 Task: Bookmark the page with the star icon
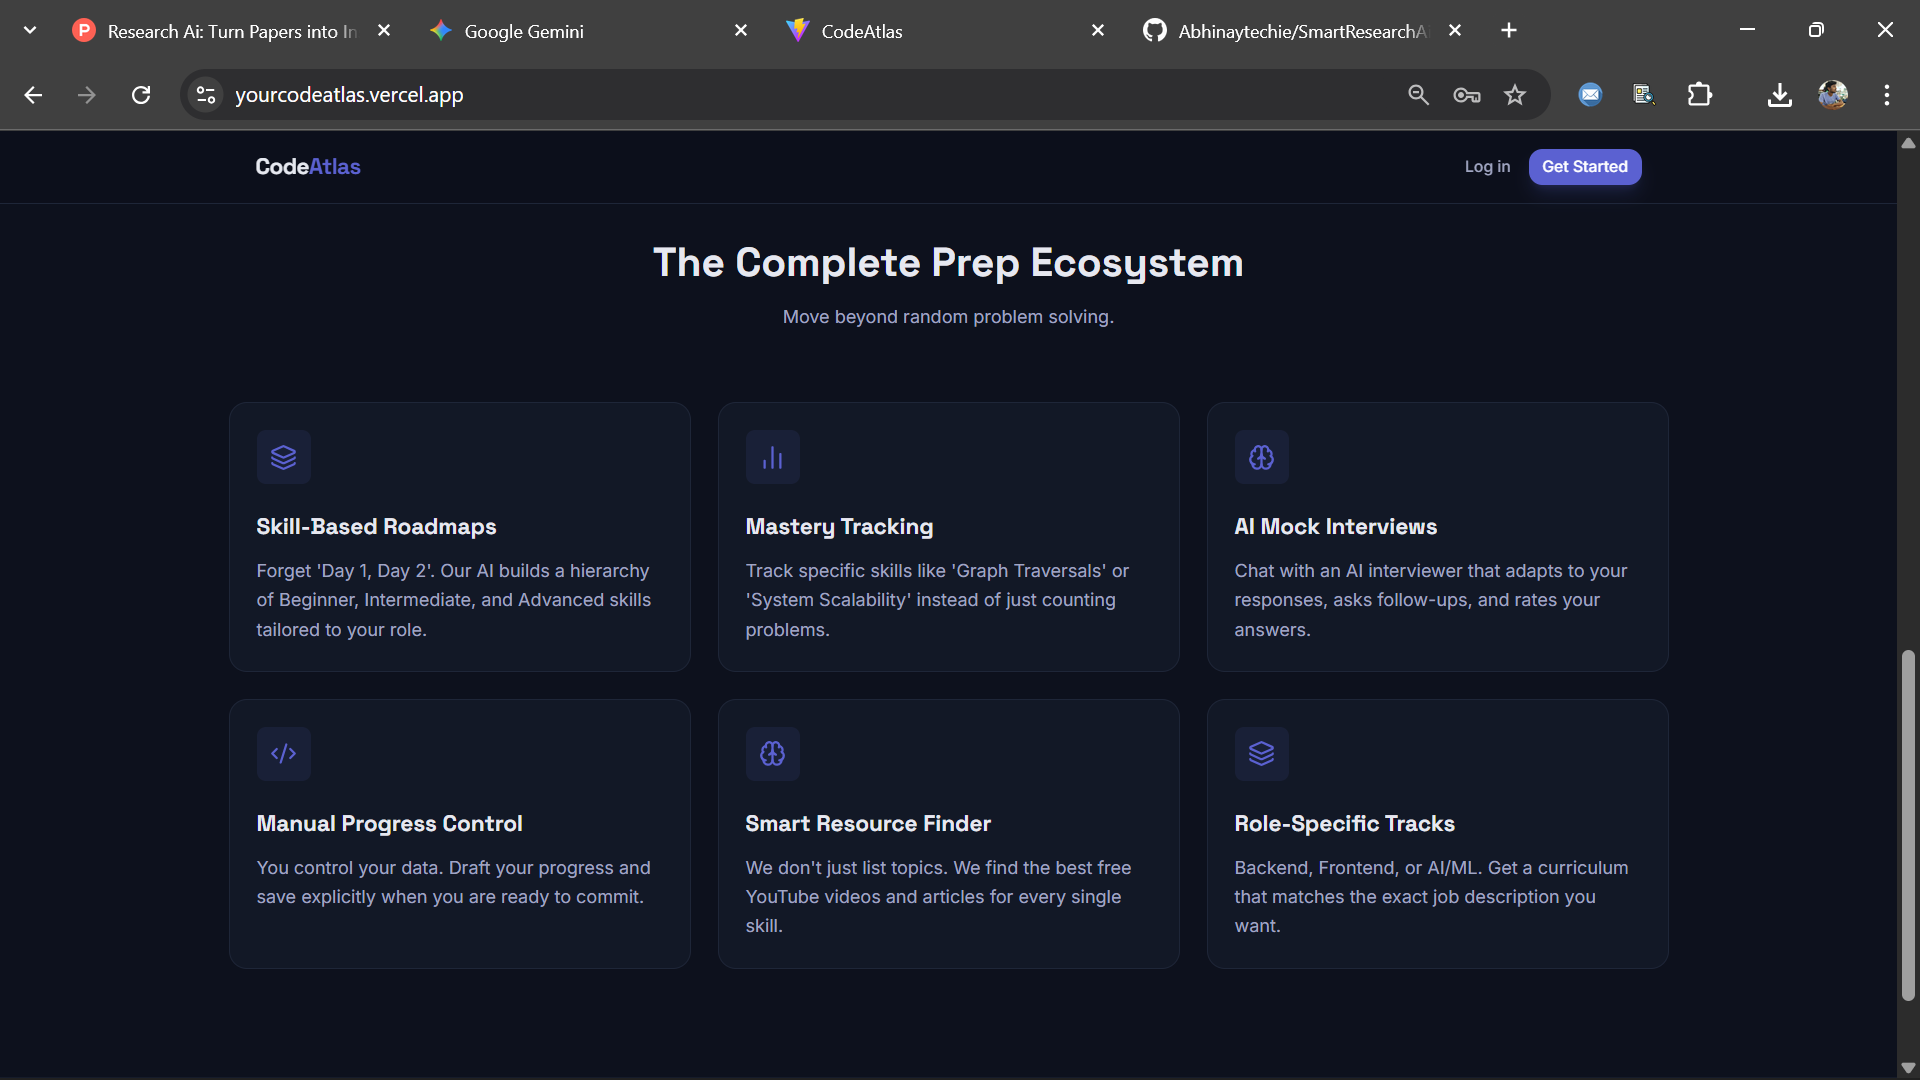coord(1515,95)
